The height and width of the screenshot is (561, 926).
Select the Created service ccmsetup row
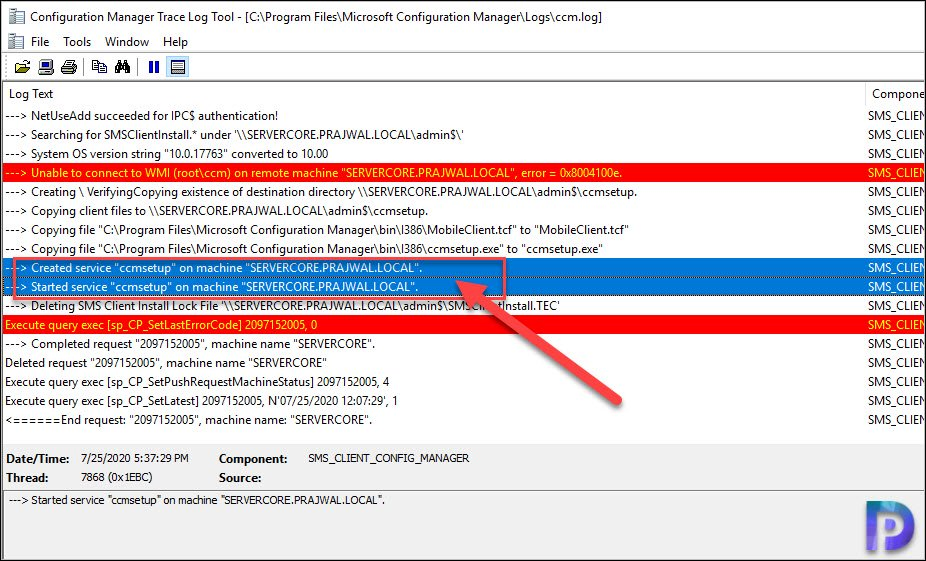click(463, 268)
